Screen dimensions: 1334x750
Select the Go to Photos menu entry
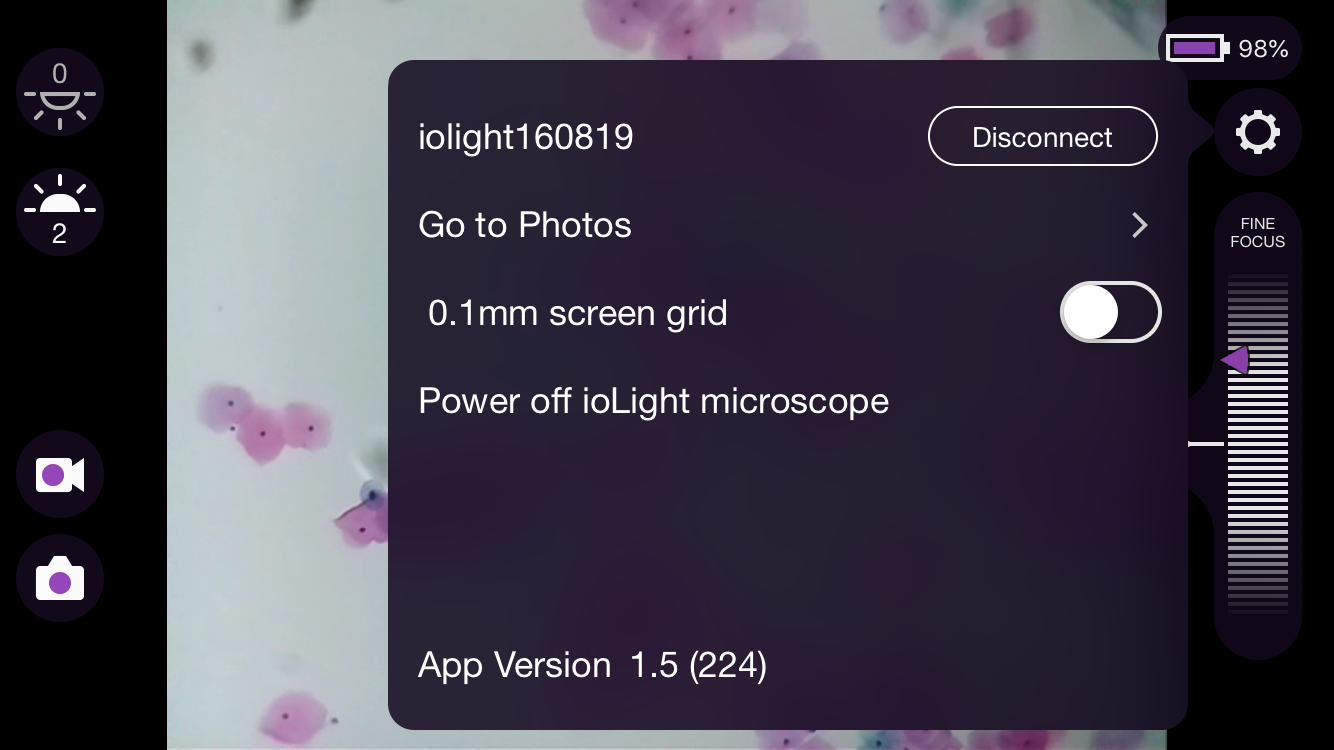tap(525, 225)
